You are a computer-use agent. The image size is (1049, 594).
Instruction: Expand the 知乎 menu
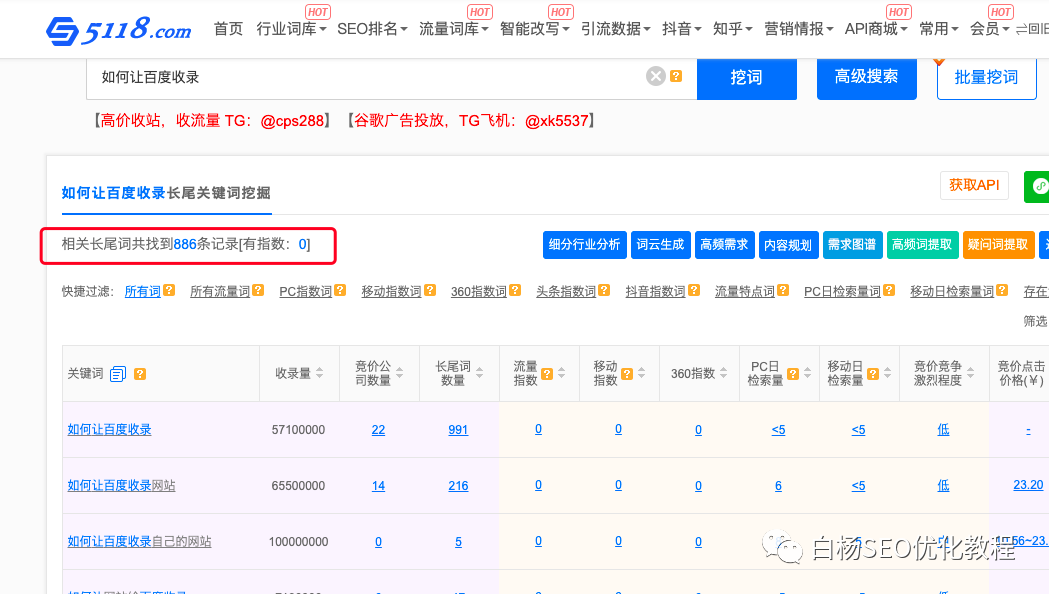733,29
